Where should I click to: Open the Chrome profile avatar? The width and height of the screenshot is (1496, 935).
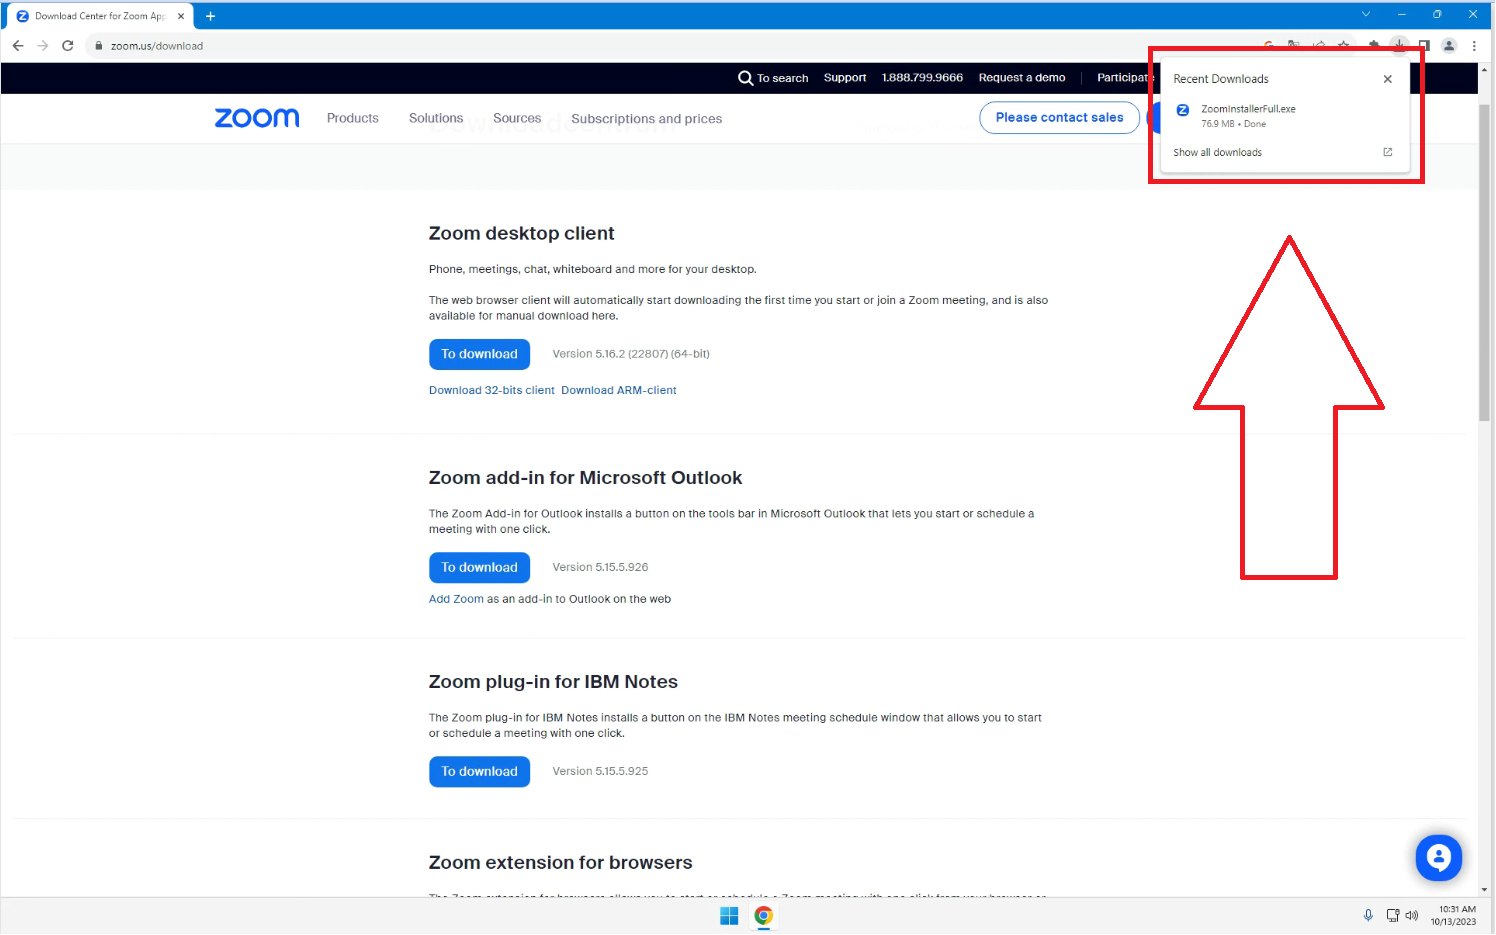(x=1449, y=46)
